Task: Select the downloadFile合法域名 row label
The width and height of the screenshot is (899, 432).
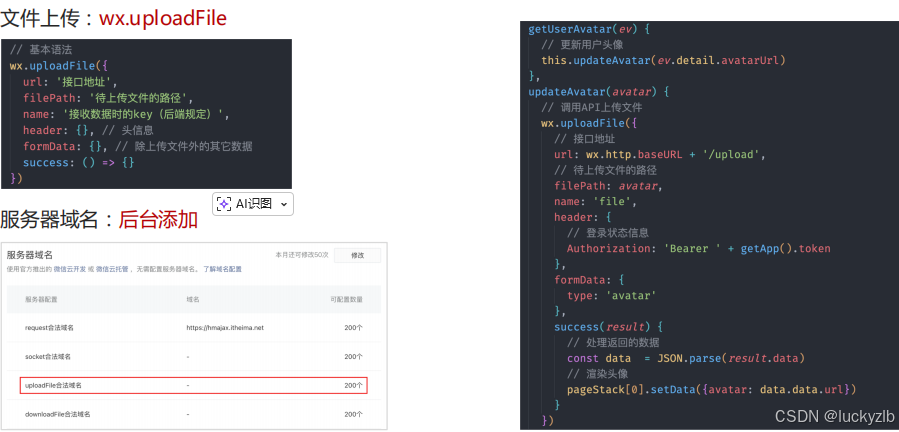Action: [x=58, y=414]
